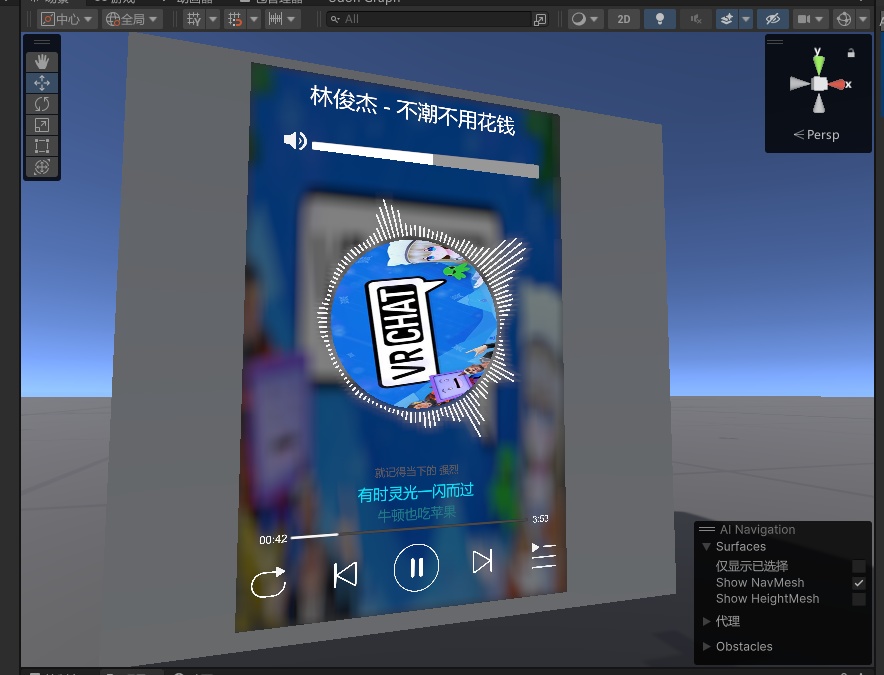The height and width of the screenshot is (675, 884).
Task: Expand the 代理 section
Action: click(x=708, y=620)
